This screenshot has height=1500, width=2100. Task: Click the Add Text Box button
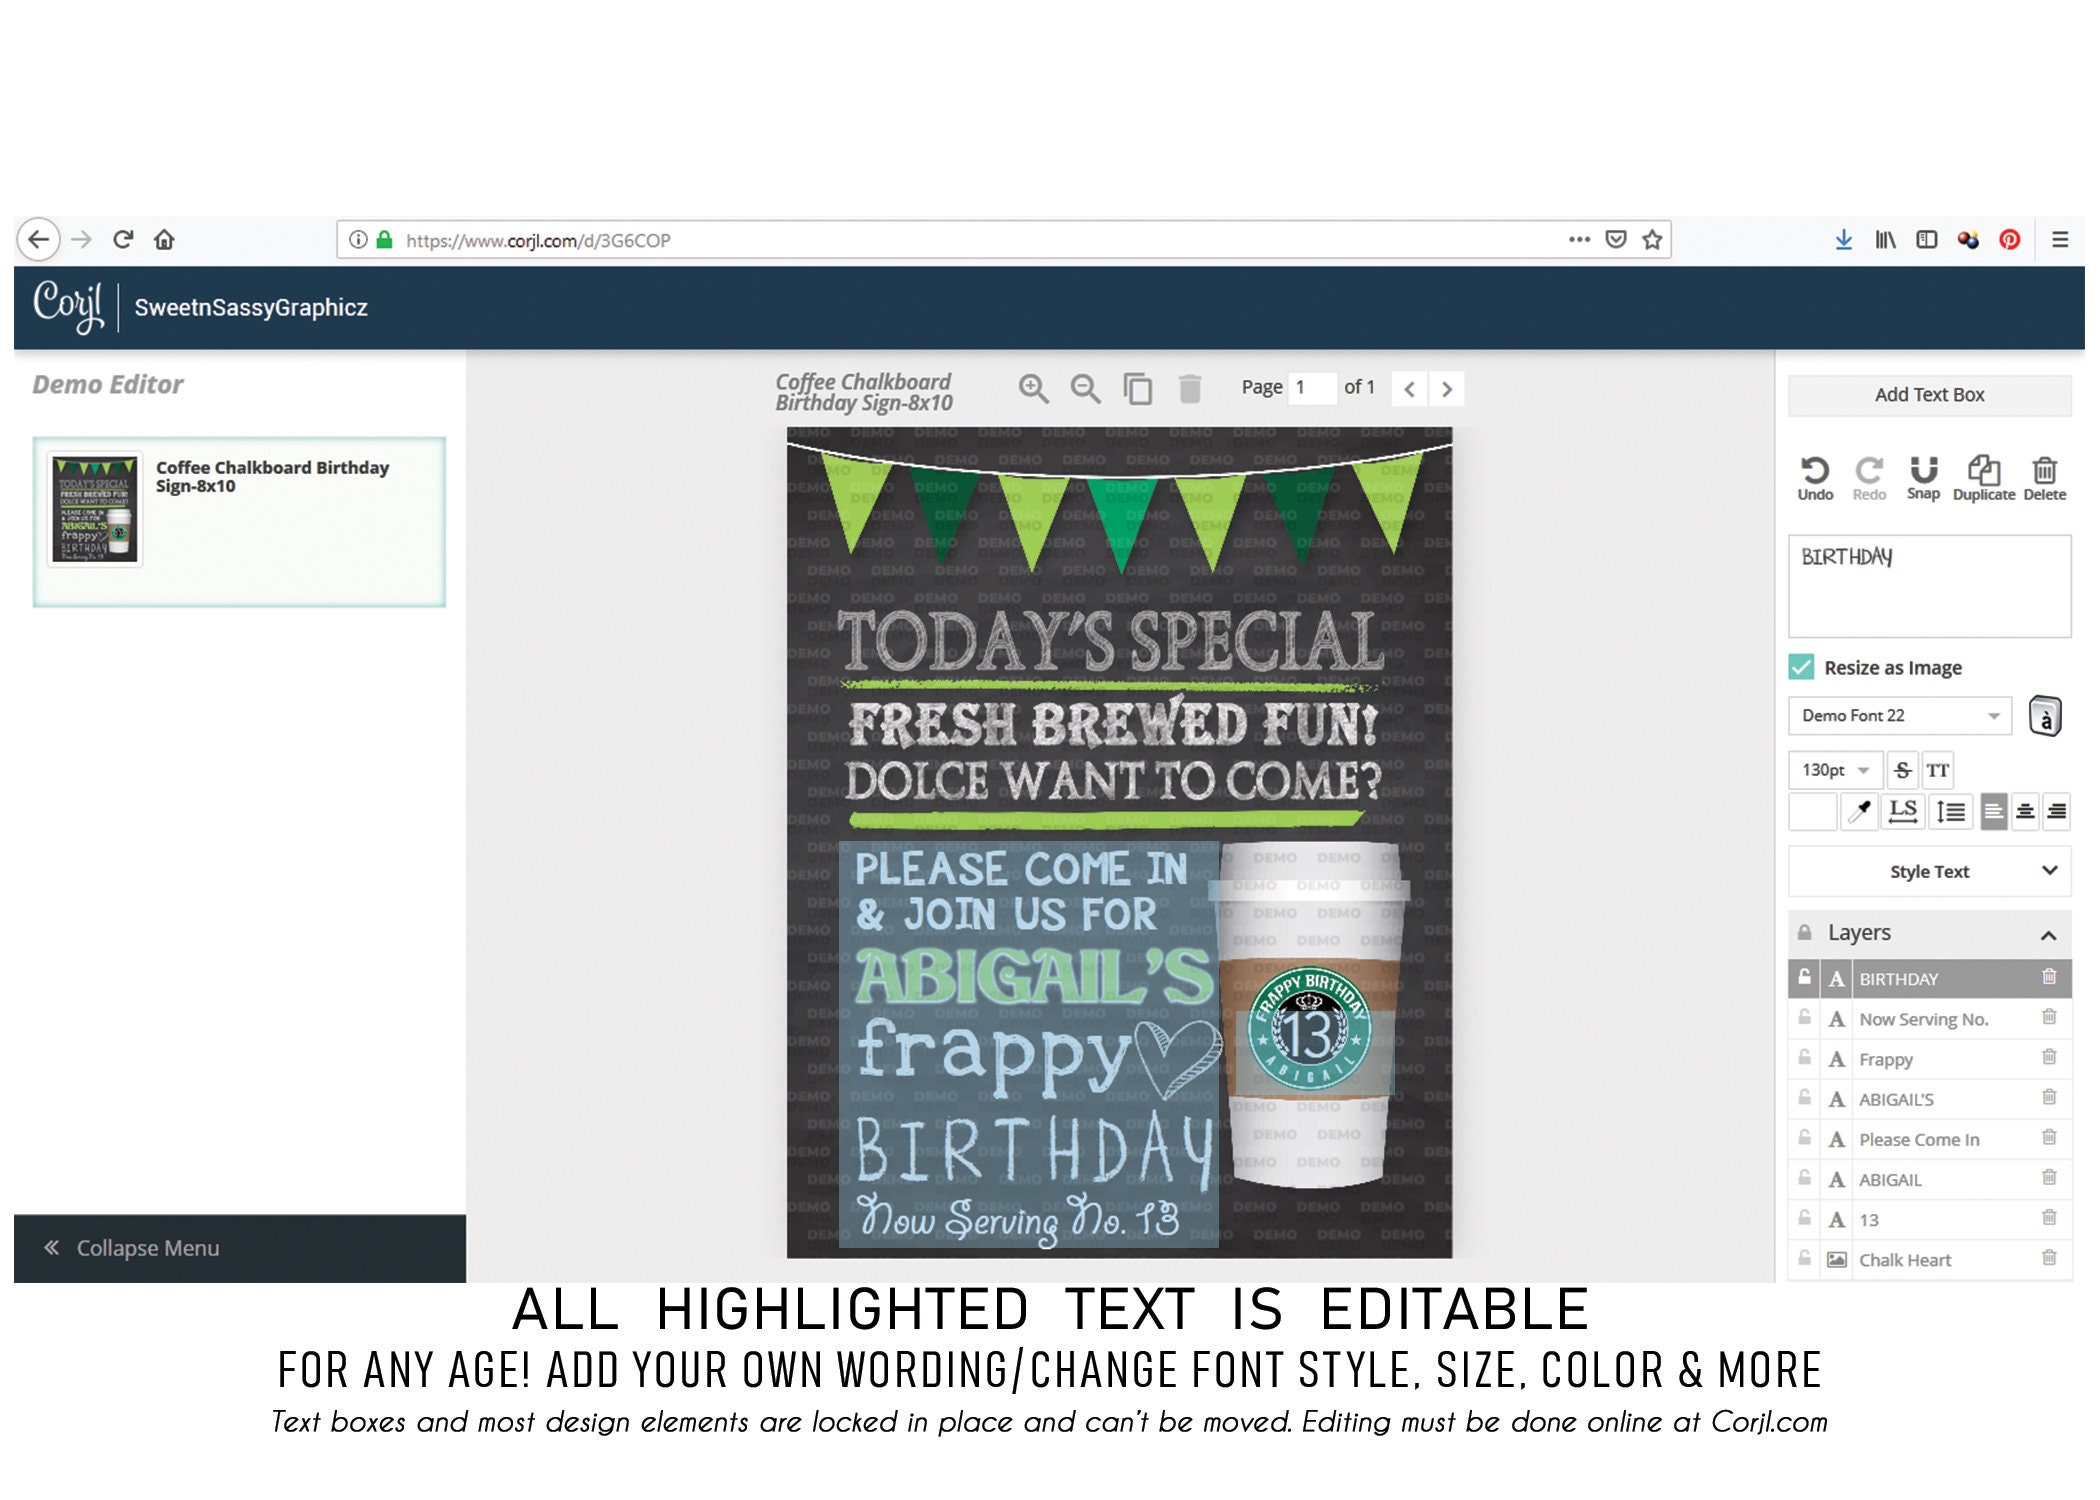[x=1928, y=394]
